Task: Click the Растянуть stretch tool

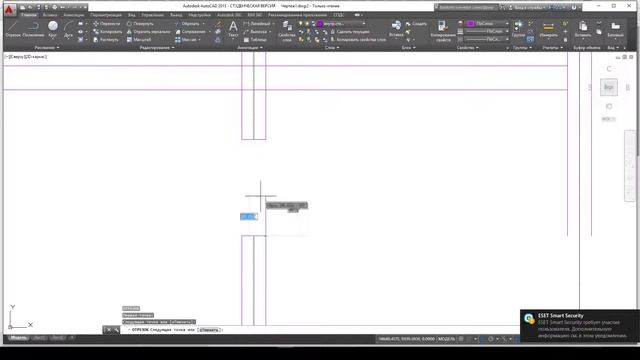Action: [106, 40]
